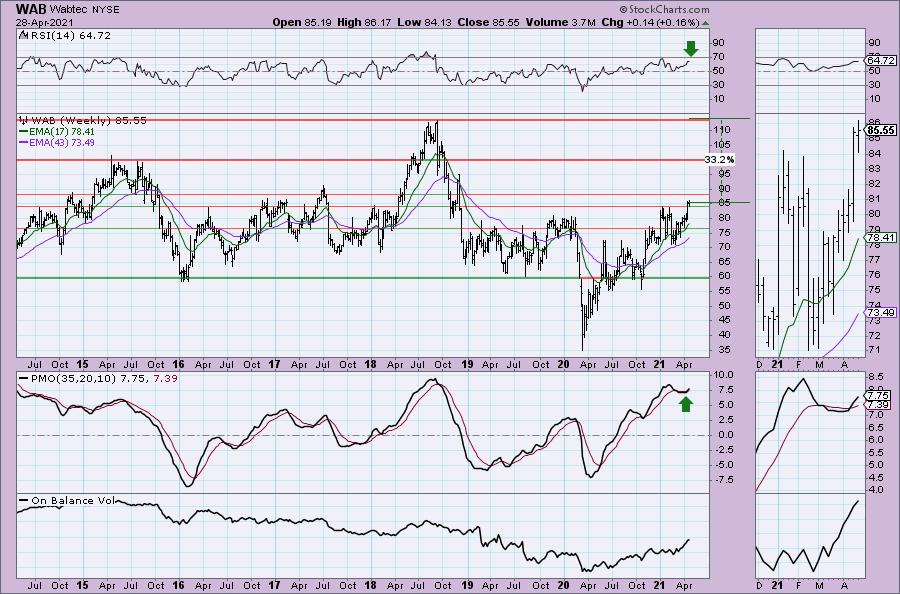
Task: Click the Close 85.55 header value
Action: [488, 22]
